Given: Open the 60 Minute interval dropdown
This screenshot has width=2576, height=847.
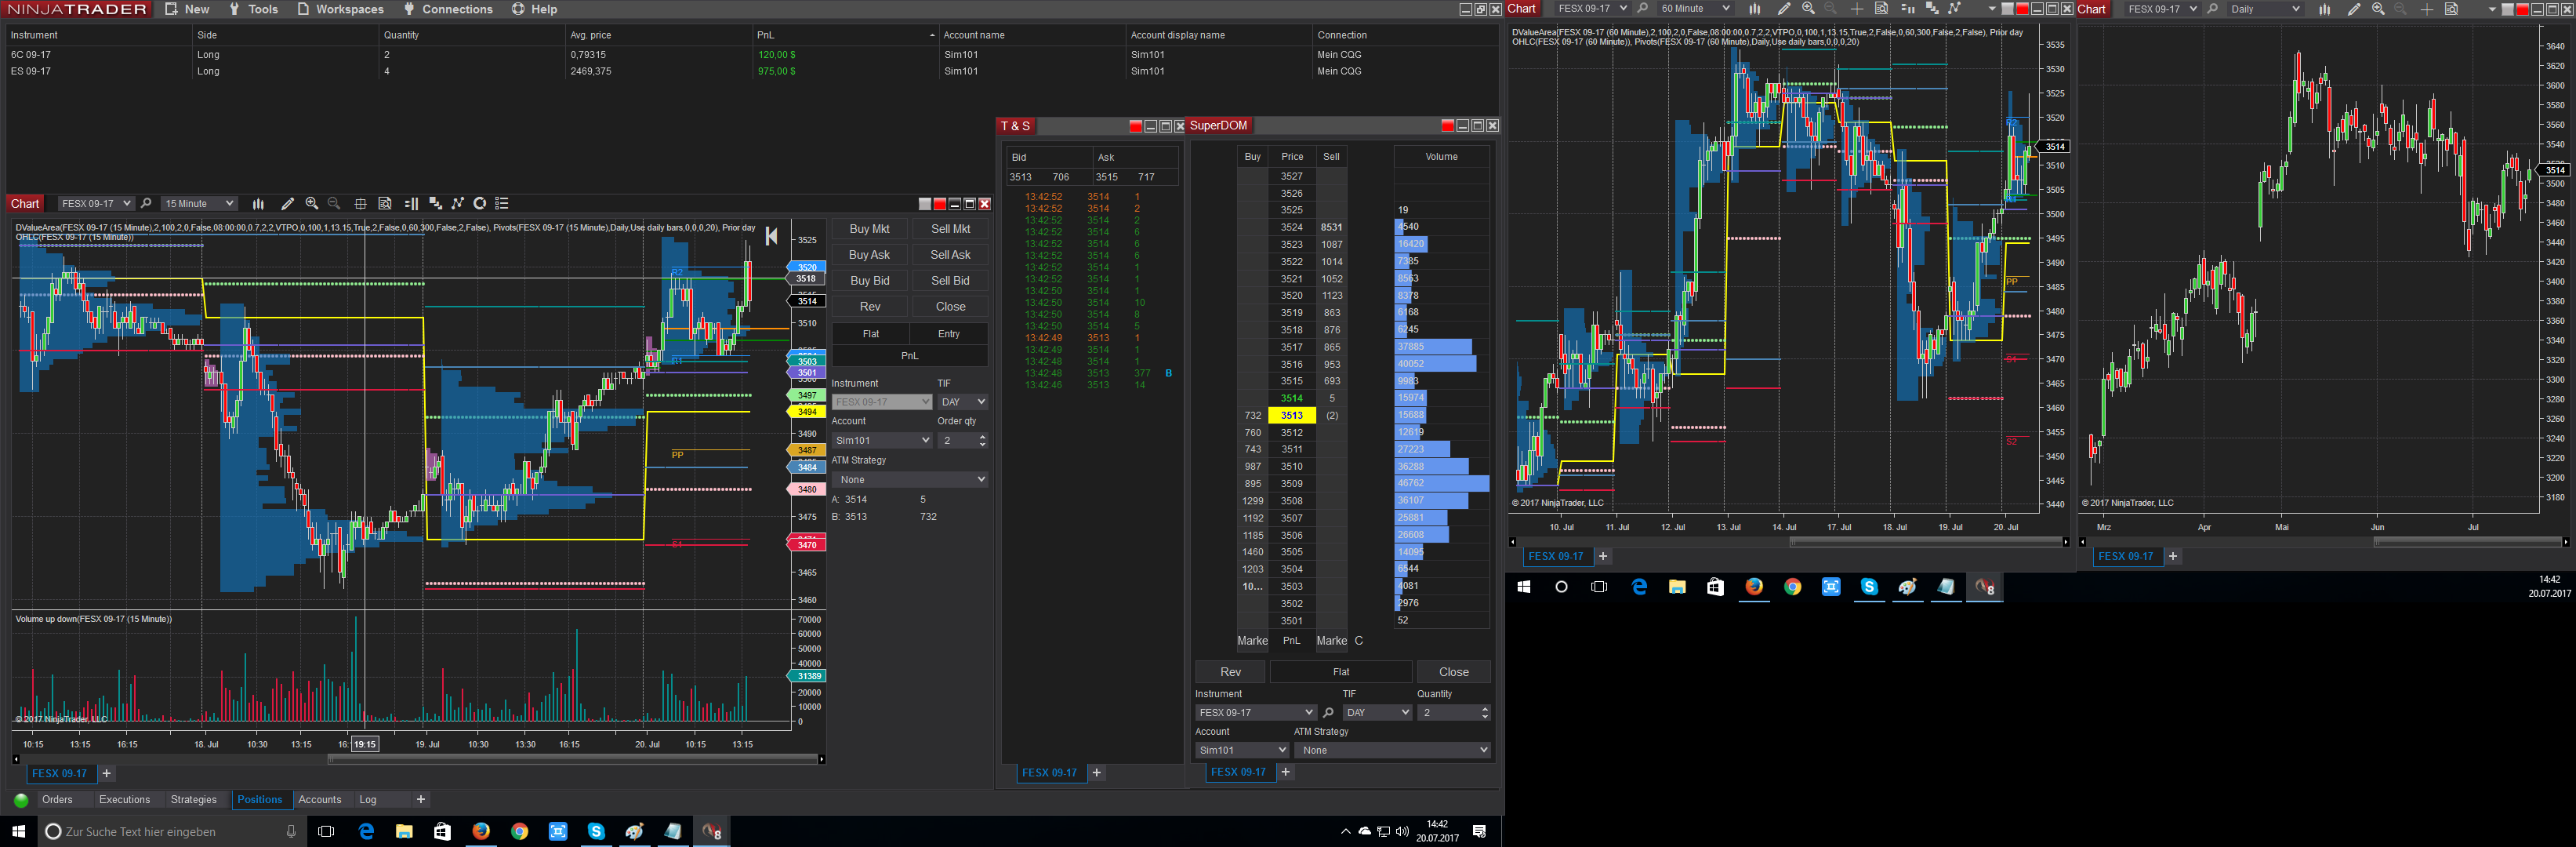Looking at the screenshot, I should coord(1695,9).
